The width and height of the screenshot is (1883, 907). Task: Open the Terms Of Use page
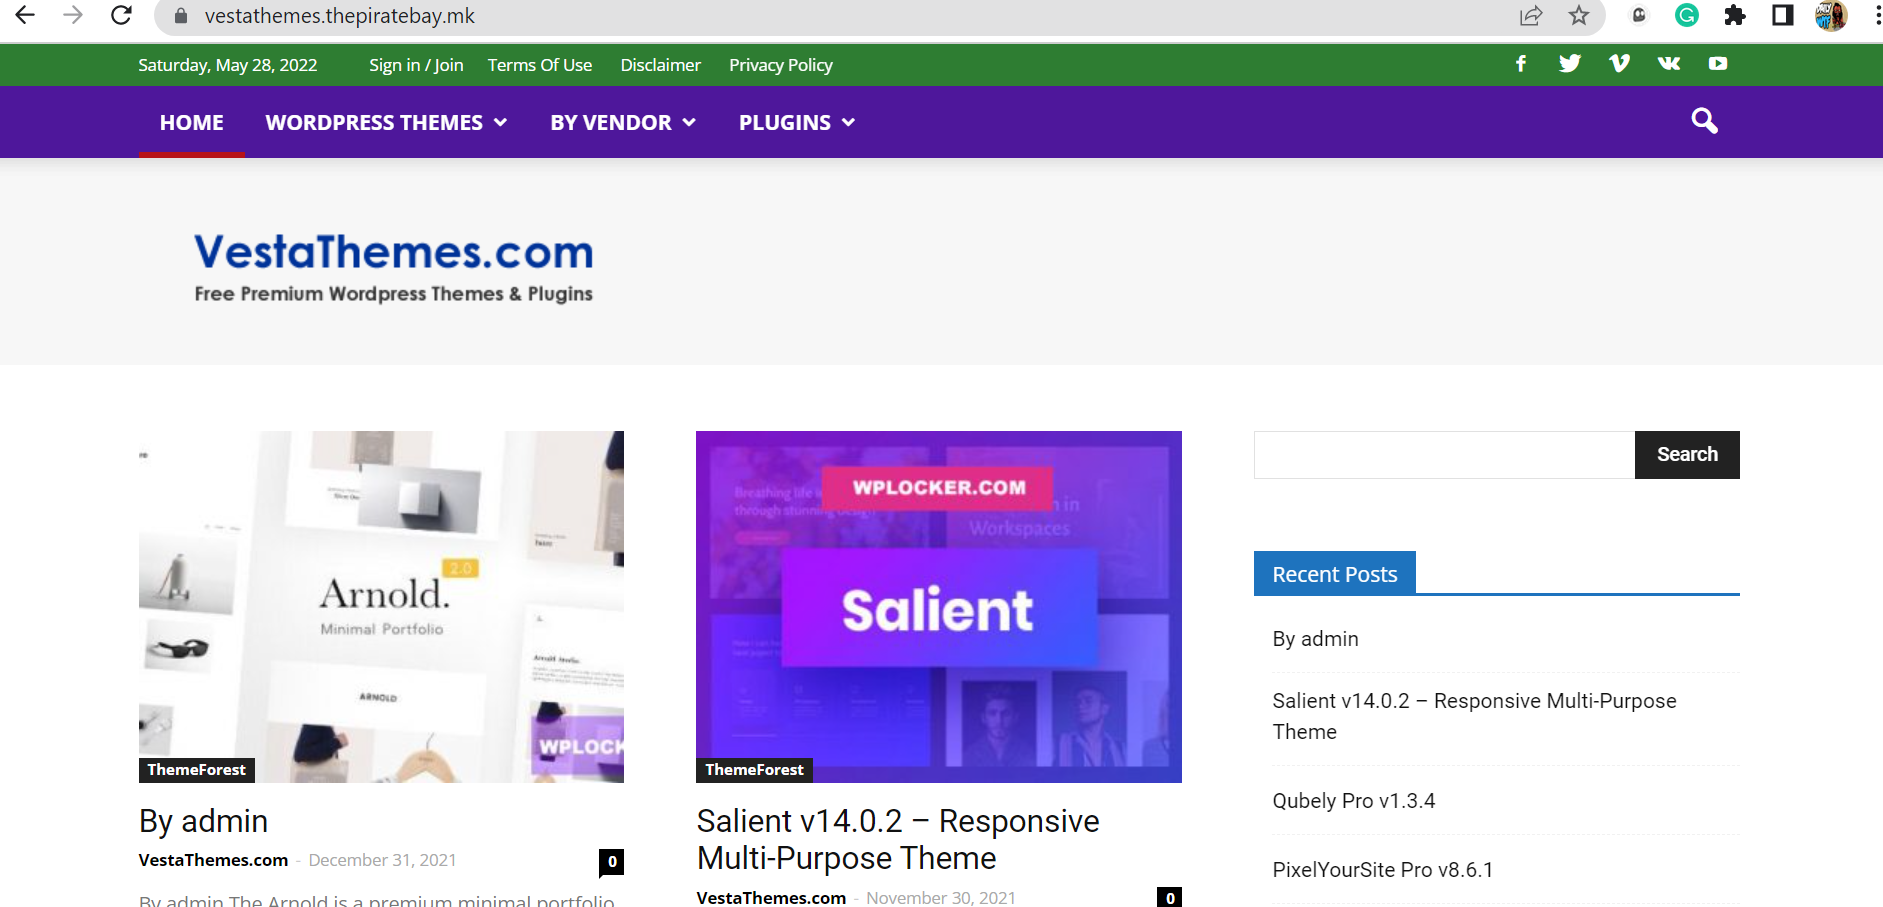[x=539, y=65]
